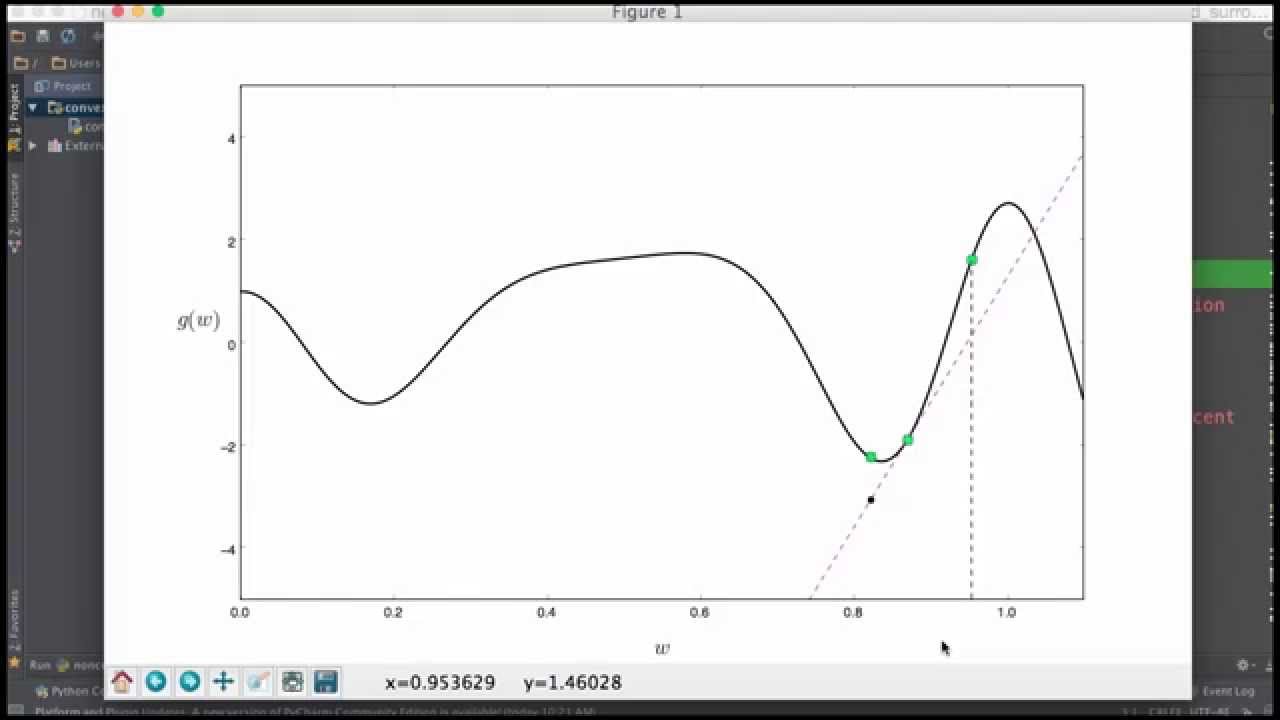Click the green point at the top of dashed line
Screen dimensions: 1280x720
971,260
